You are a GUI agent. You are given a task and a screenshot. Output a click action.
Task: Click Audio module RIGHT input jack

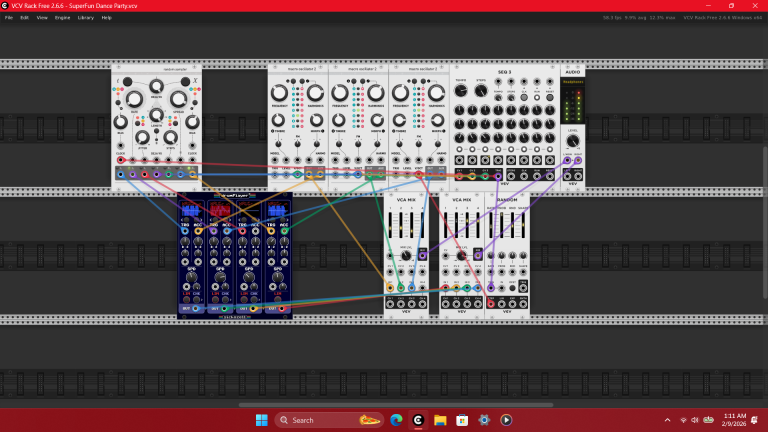tap(578, 160)
